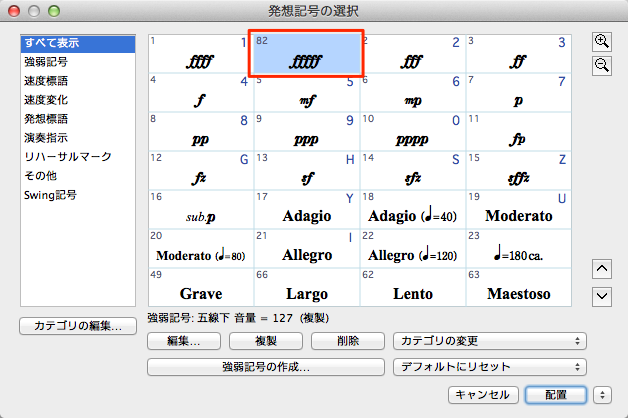
Task: Click the scroll up arrow button
Action: coord(602,269)
